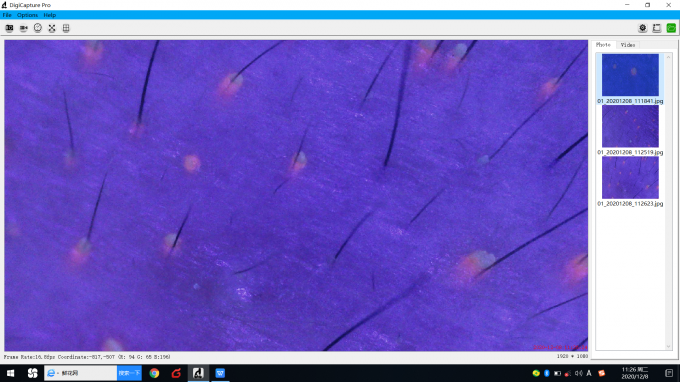Click the taskbar browser search box

click(x=81, y=373)
